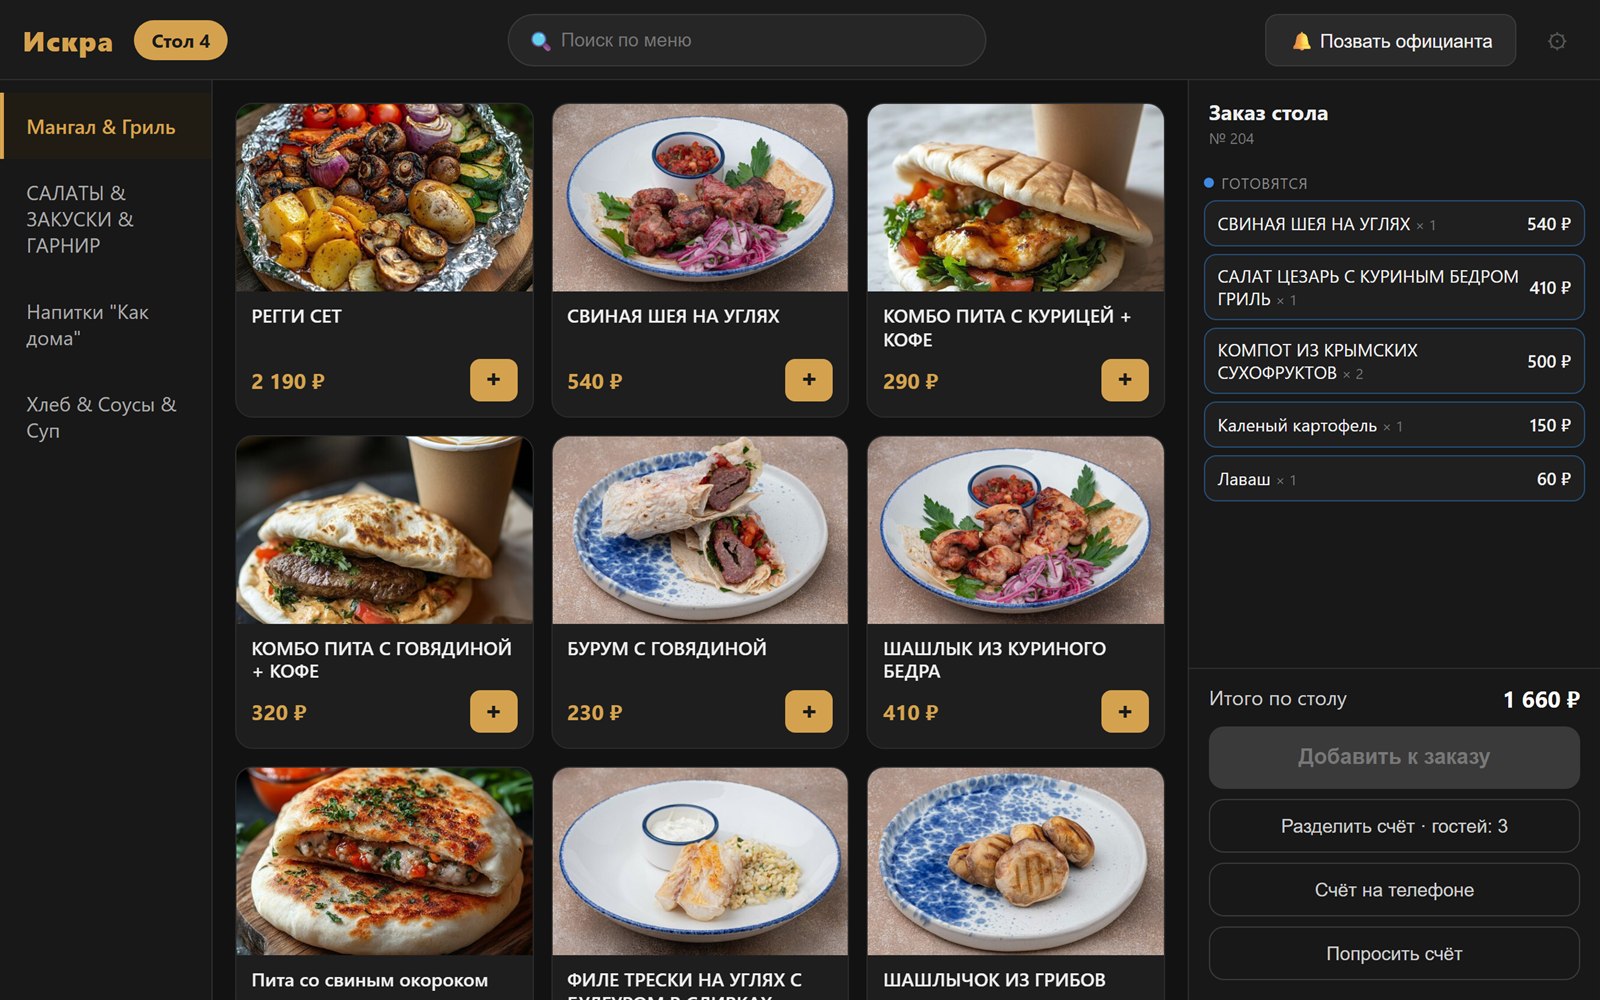Open the ШАШЛЫК ИЗ КУРИНОГО БЕДРА picture
1600x1000 pixels.
tap(1016, 530)
